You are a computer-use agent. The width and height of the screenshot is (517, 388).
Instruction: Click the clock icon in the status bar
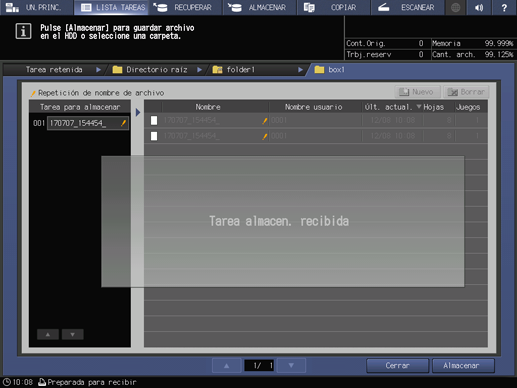pos(7,382)
